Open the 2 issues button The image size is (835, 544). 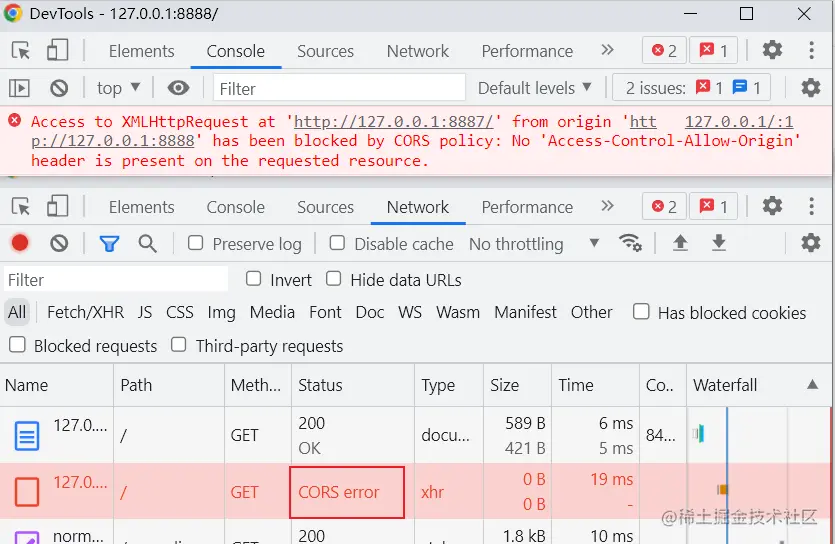coord(692,88)
